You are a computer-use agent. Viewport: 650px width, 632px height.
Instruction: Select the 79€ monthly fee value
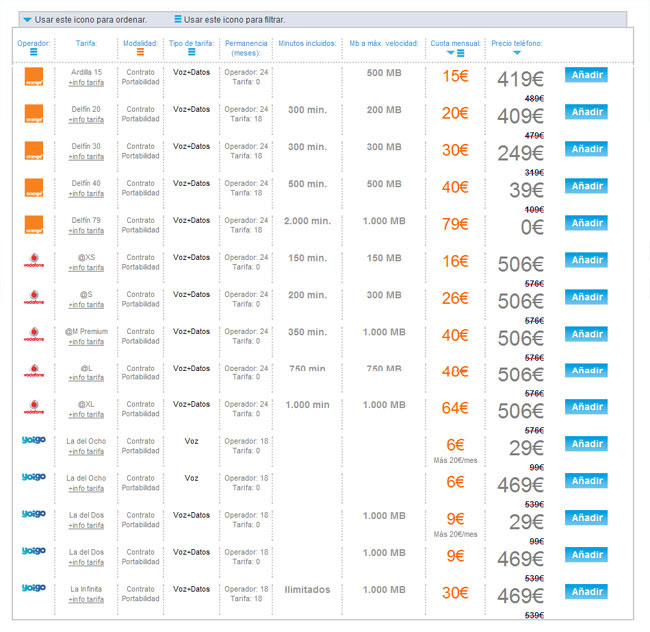coord(455,224)
